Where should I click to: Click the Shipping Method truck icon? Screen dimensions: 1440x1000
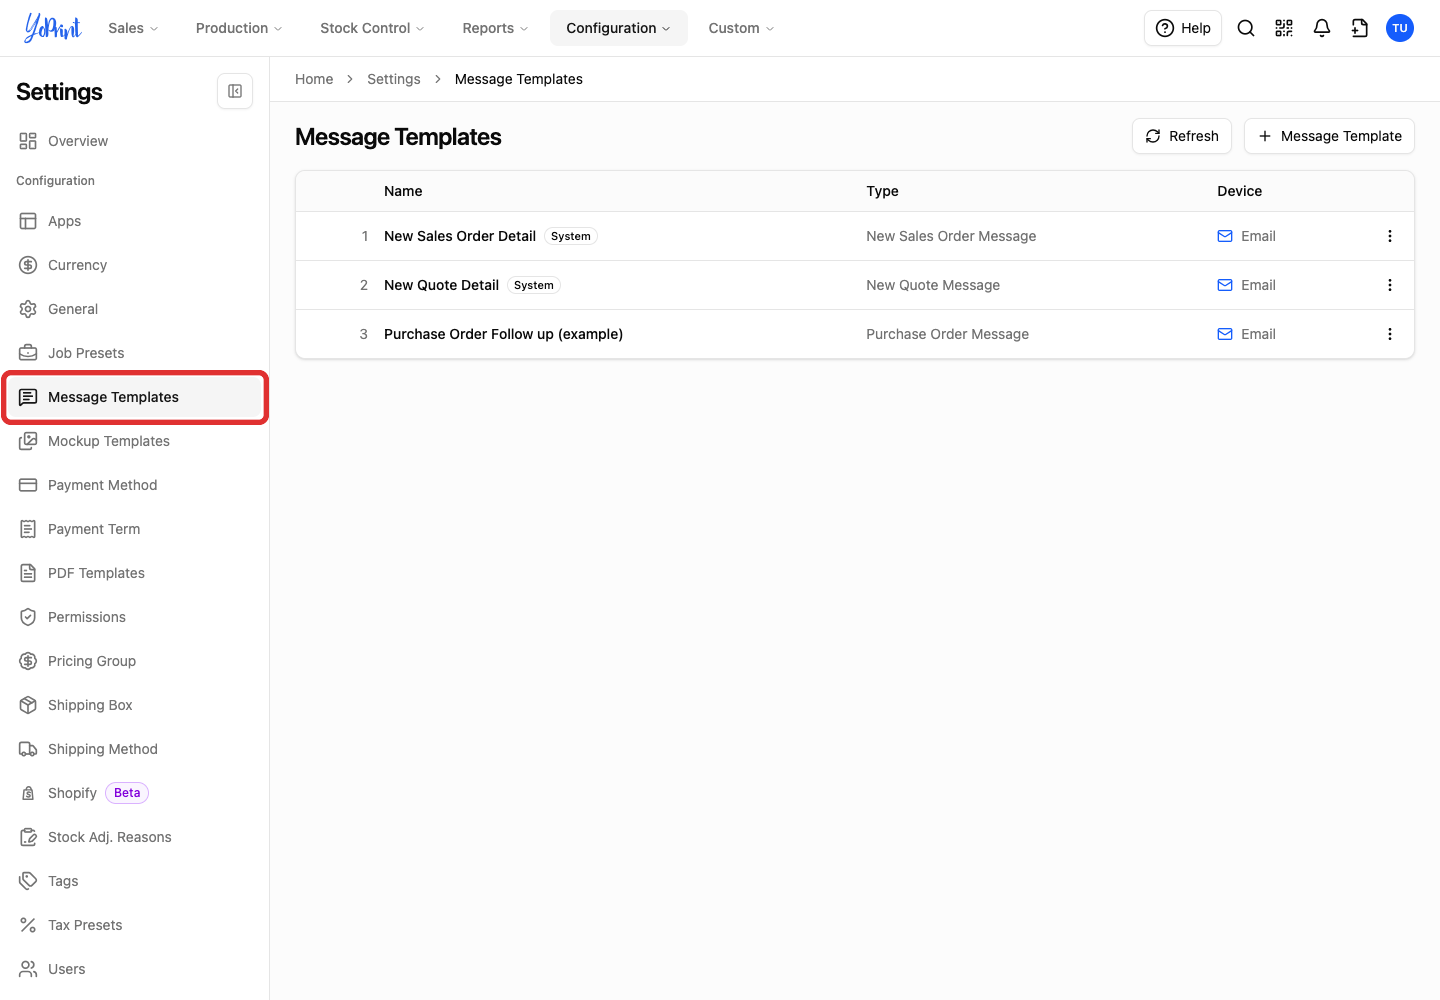click(28, 749)
